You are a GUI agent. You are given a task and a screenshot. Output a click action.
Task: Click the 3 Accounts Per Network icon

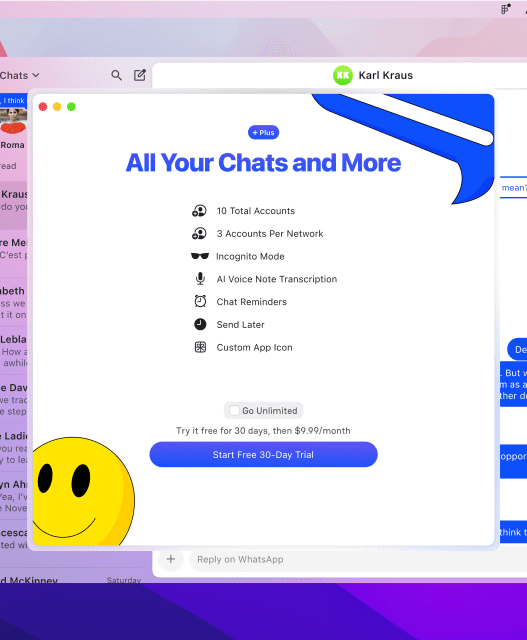[x=199, y=233]
